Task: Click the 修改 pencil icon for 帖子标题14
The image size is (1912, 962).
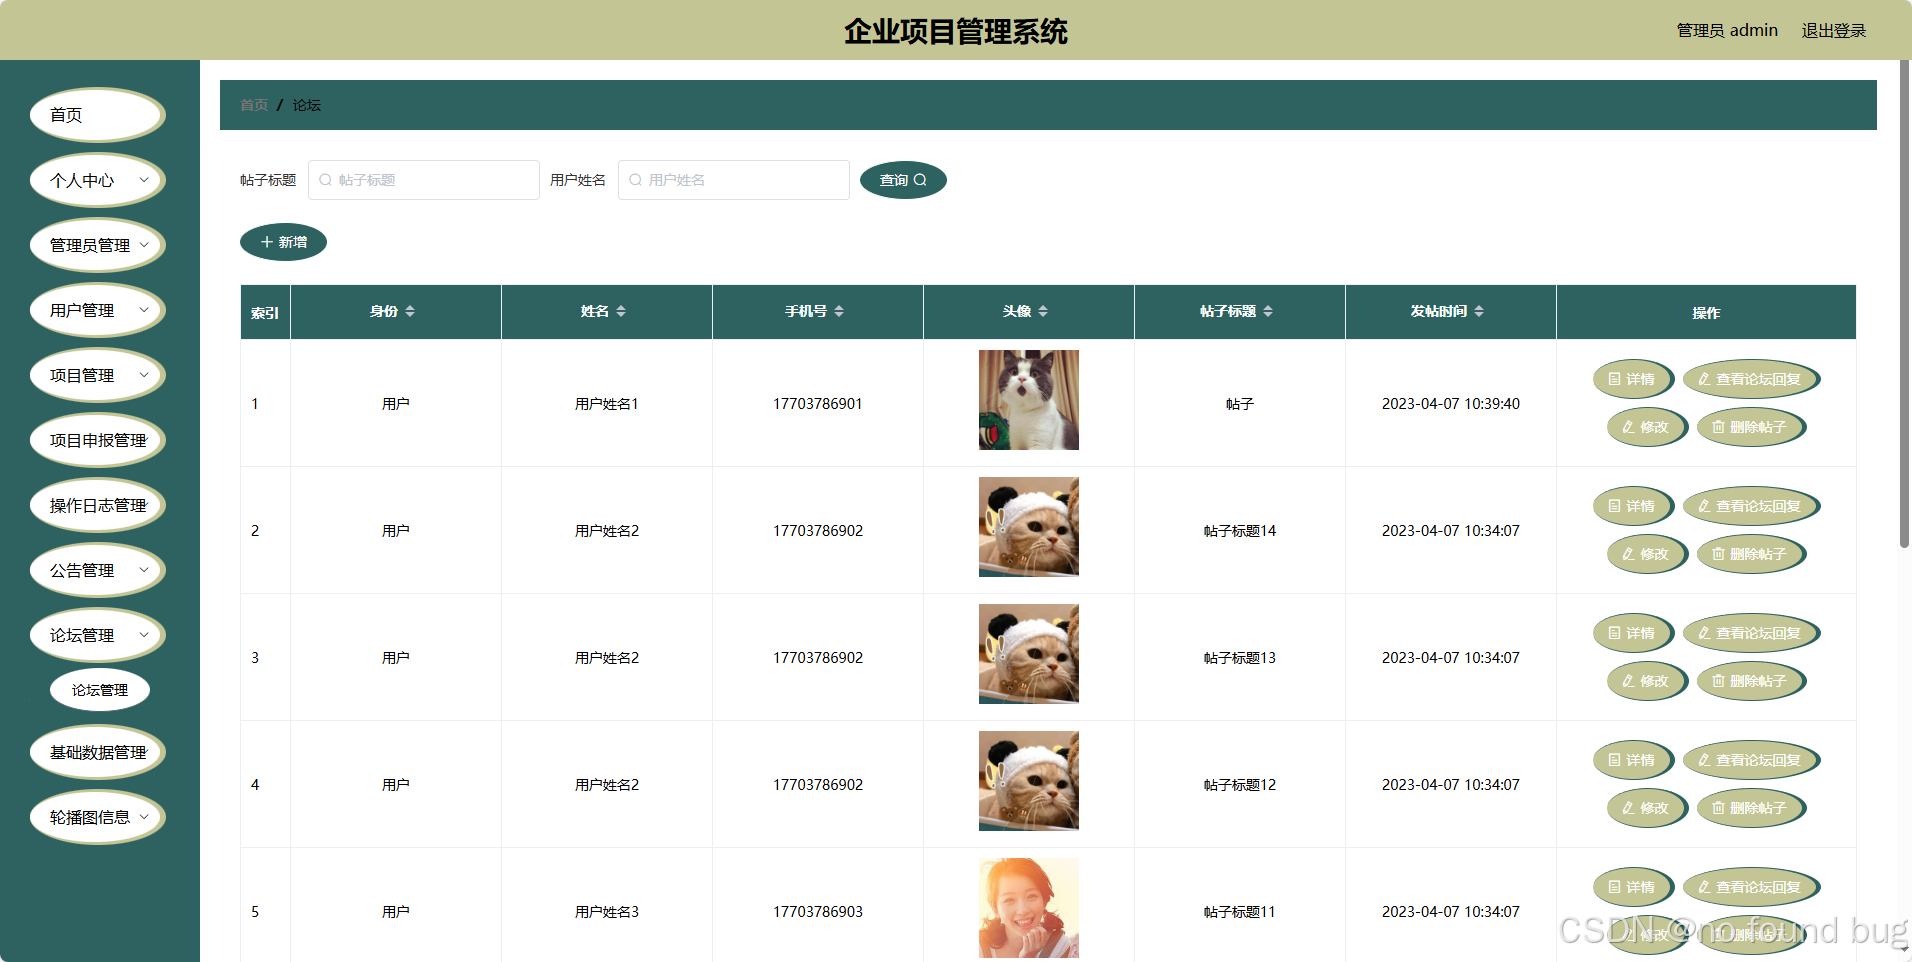Action: coord(1628,553)
